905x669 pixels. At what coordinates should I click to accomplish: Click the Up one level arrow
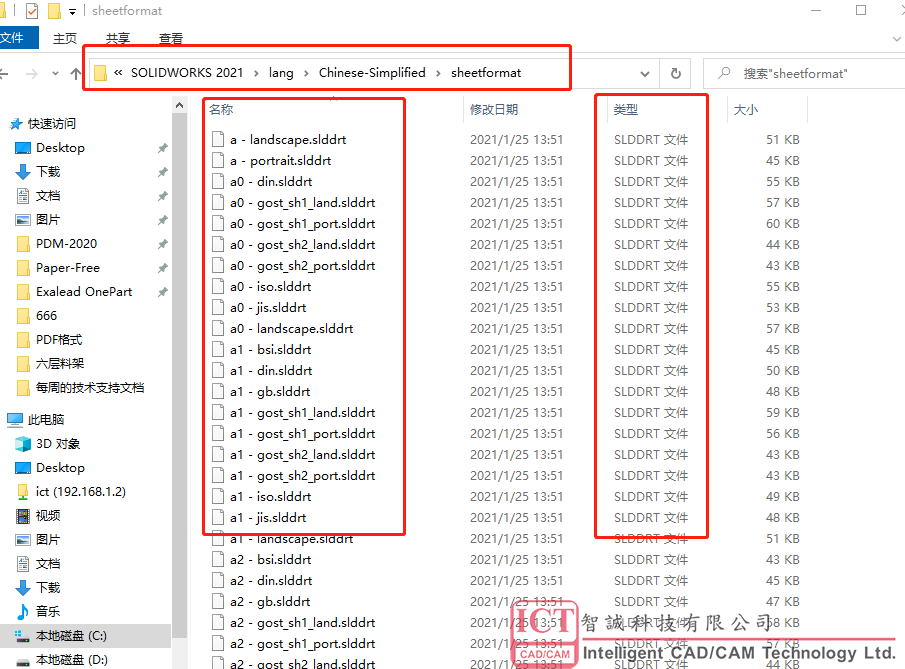76,73
